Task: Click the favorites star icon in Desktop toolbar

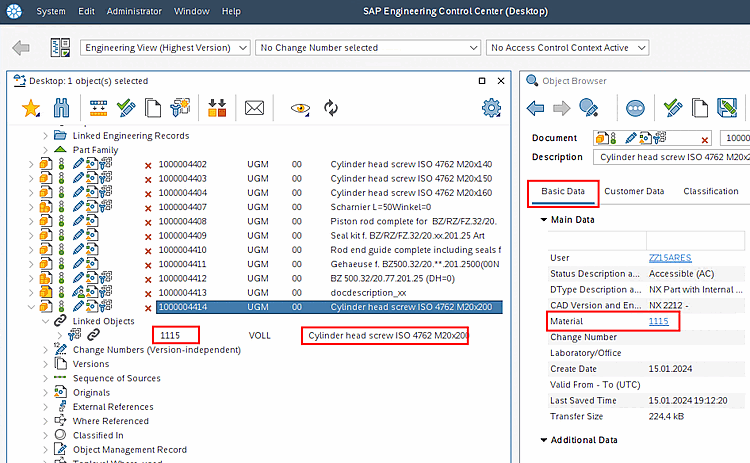Action: (x=31, y=108)
